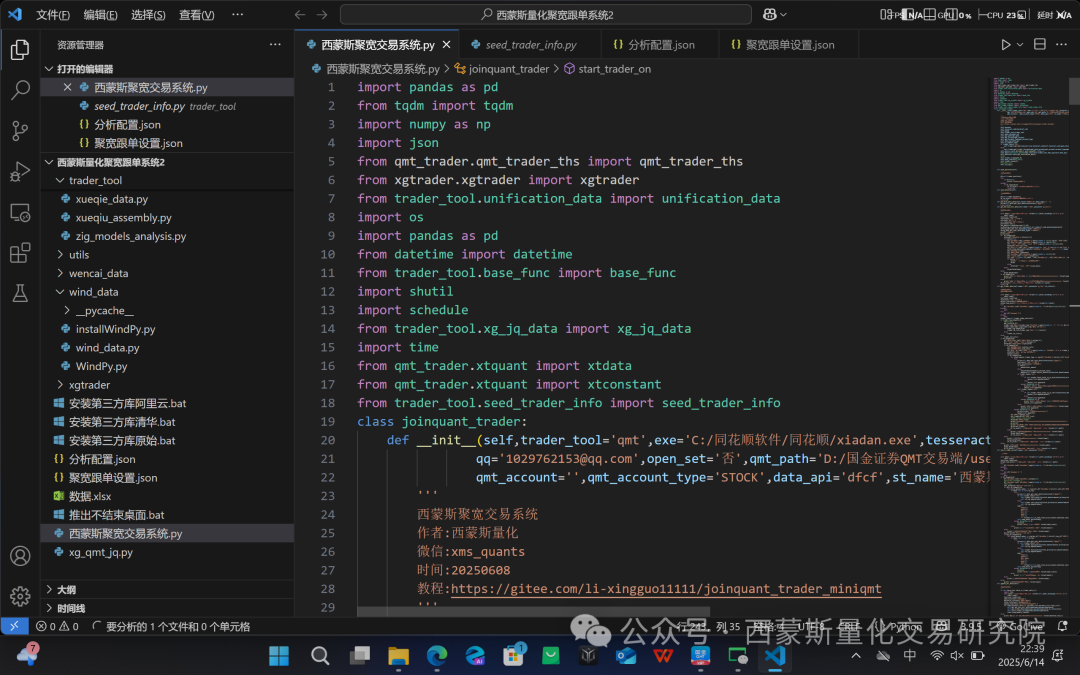Open the Search view in activity bar
Screen dimensions: 1080x675
coord(20,90)
